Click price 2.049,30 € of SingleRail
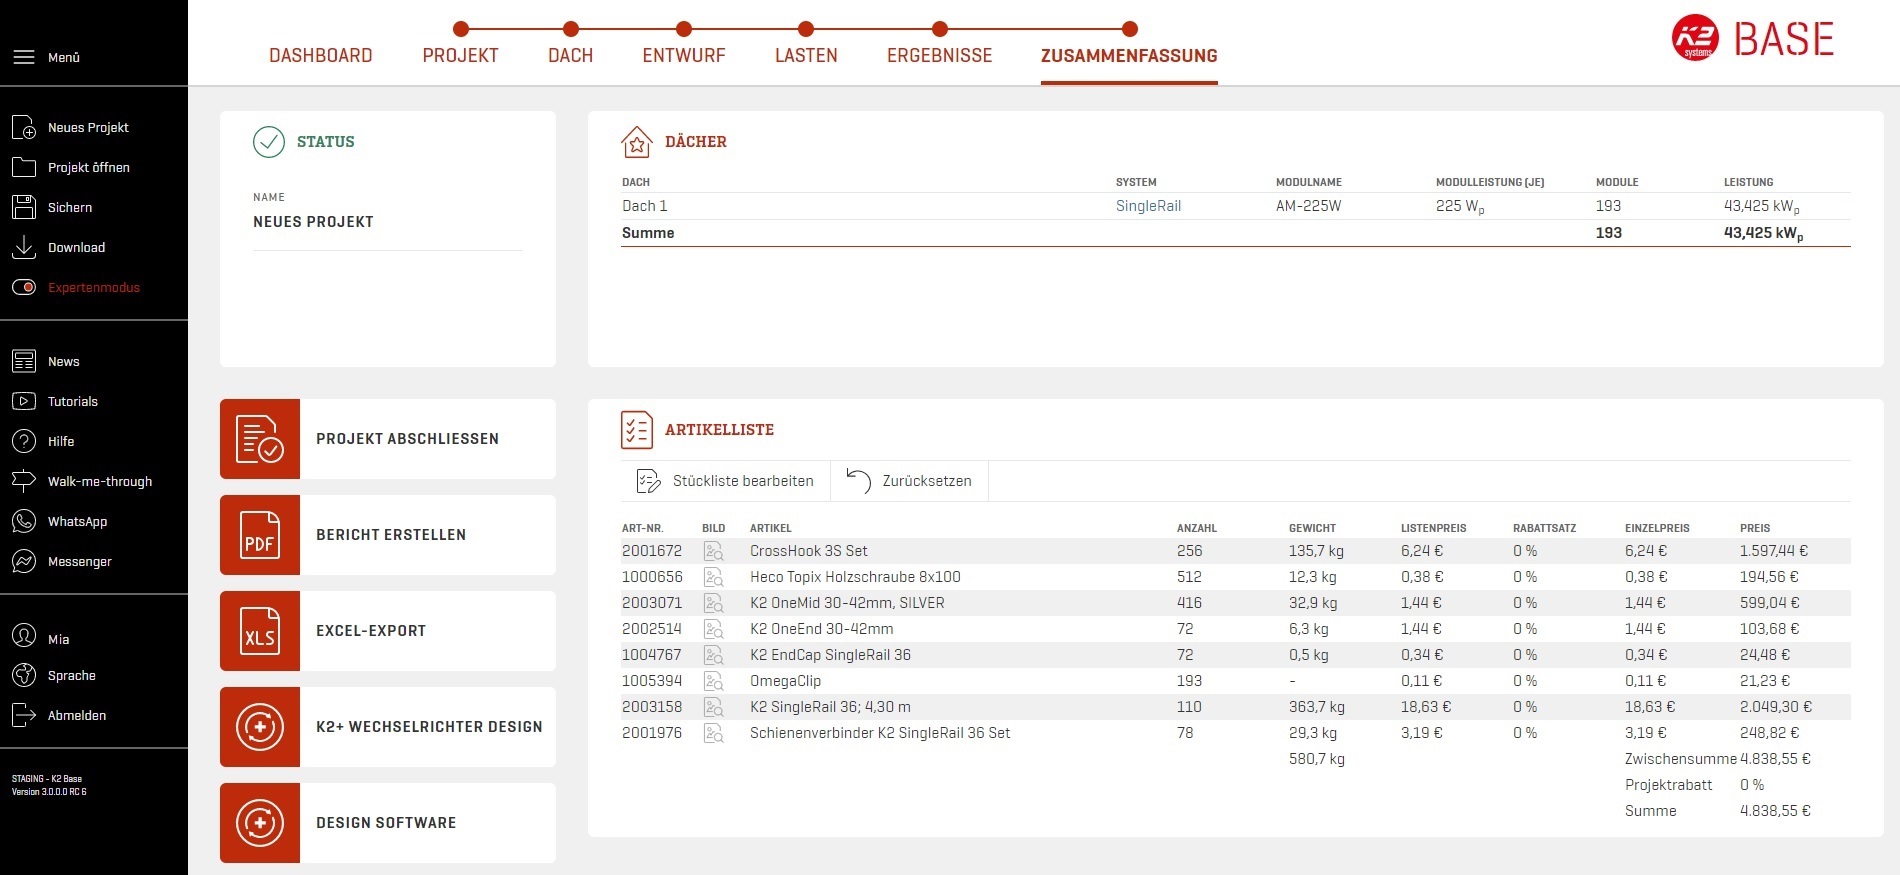1900x875 pixels. pyautogui.click(x=1776, y=707)
